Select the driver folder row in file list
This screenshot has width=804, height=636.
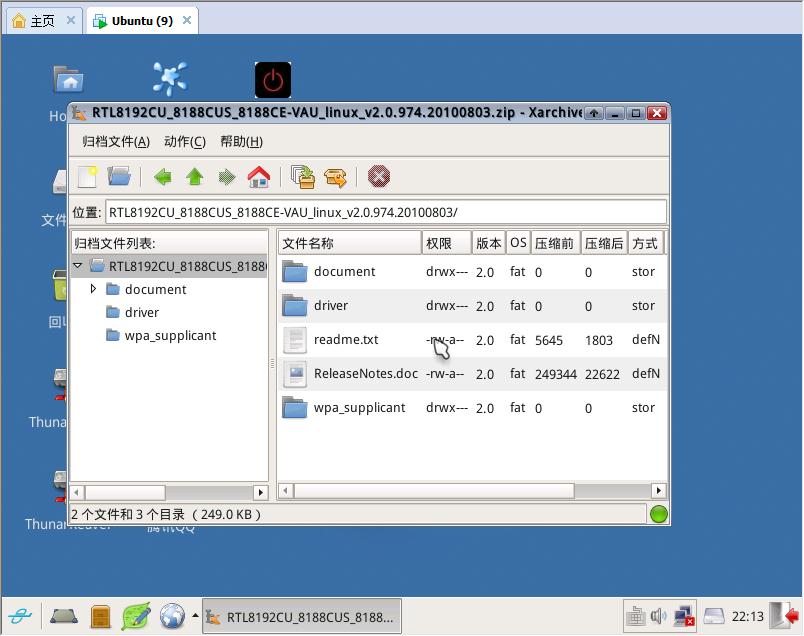pos(472,306)
